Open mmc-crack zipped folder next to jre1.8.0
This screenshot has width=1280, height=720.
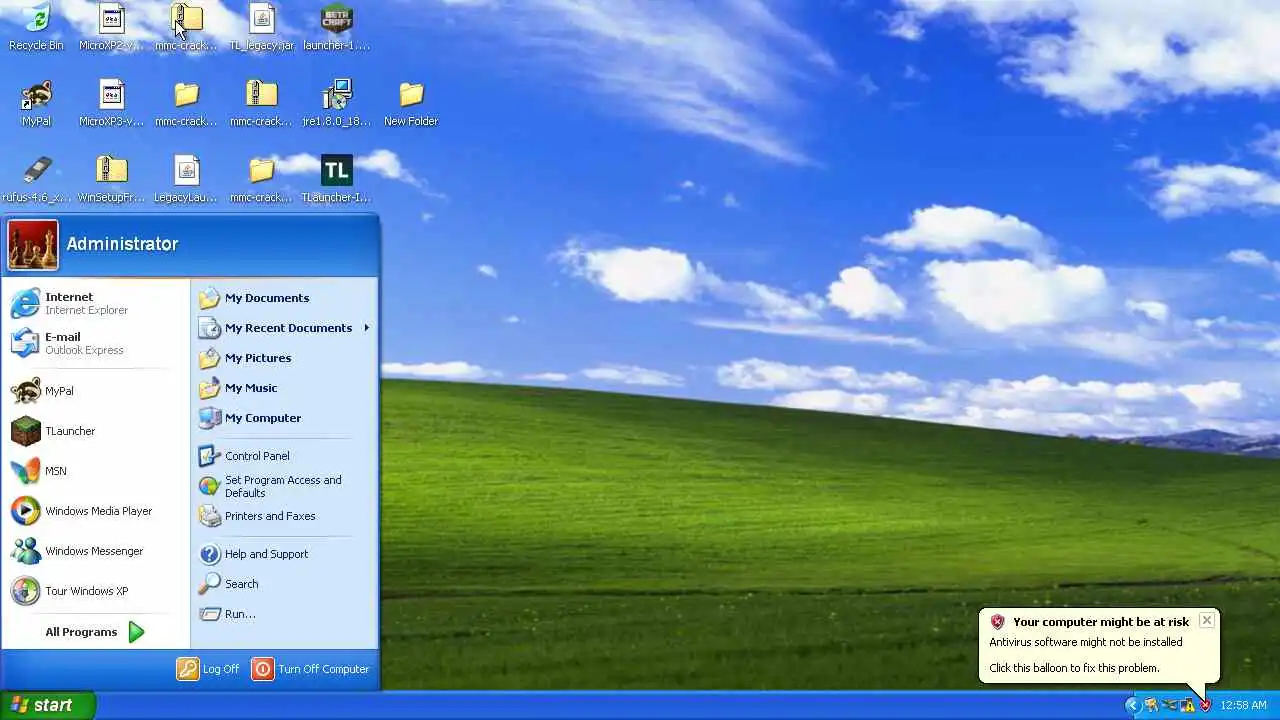[x=261, y=103]
